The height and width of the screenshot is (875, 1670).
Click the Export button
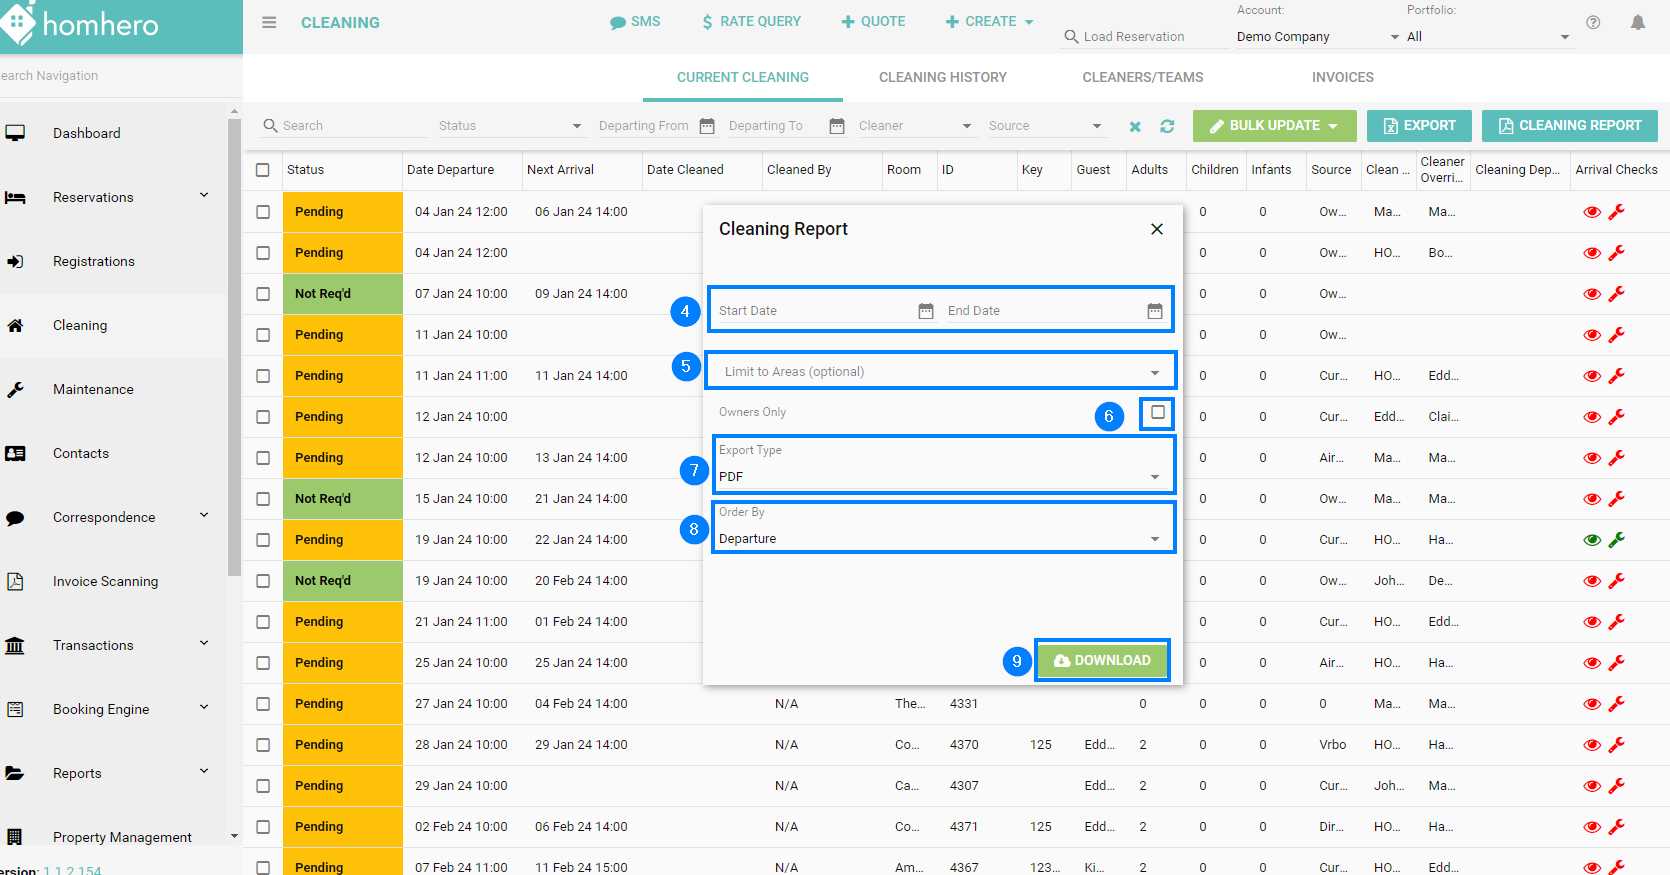[1418, 126]
